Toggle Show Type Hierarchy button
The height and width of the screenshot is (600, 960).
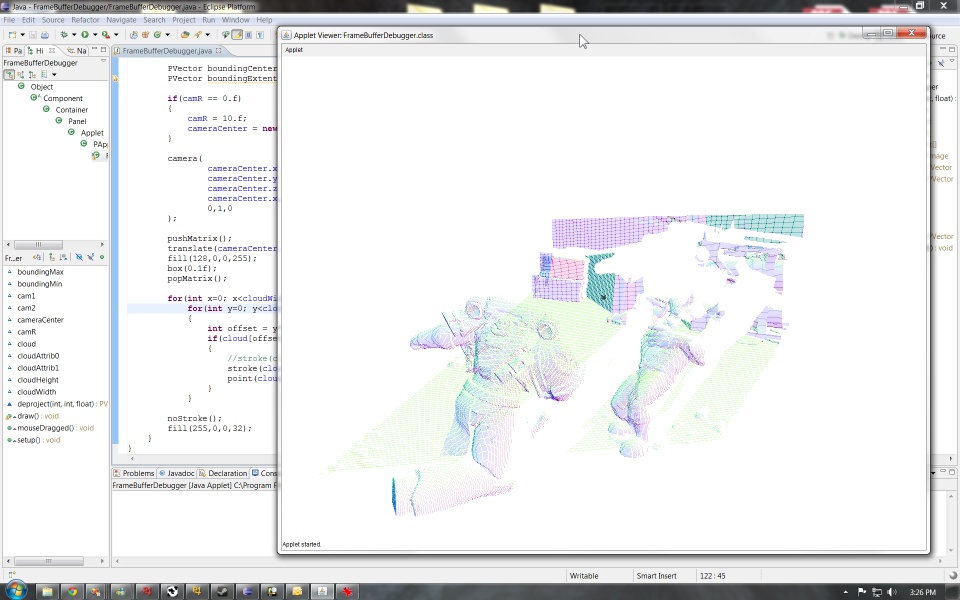(x=9, y=75)
